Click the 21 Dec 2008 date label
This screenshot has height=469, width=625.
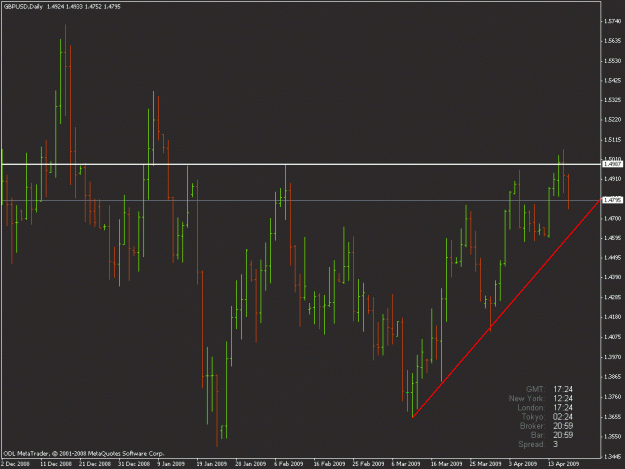click(95, 464)
